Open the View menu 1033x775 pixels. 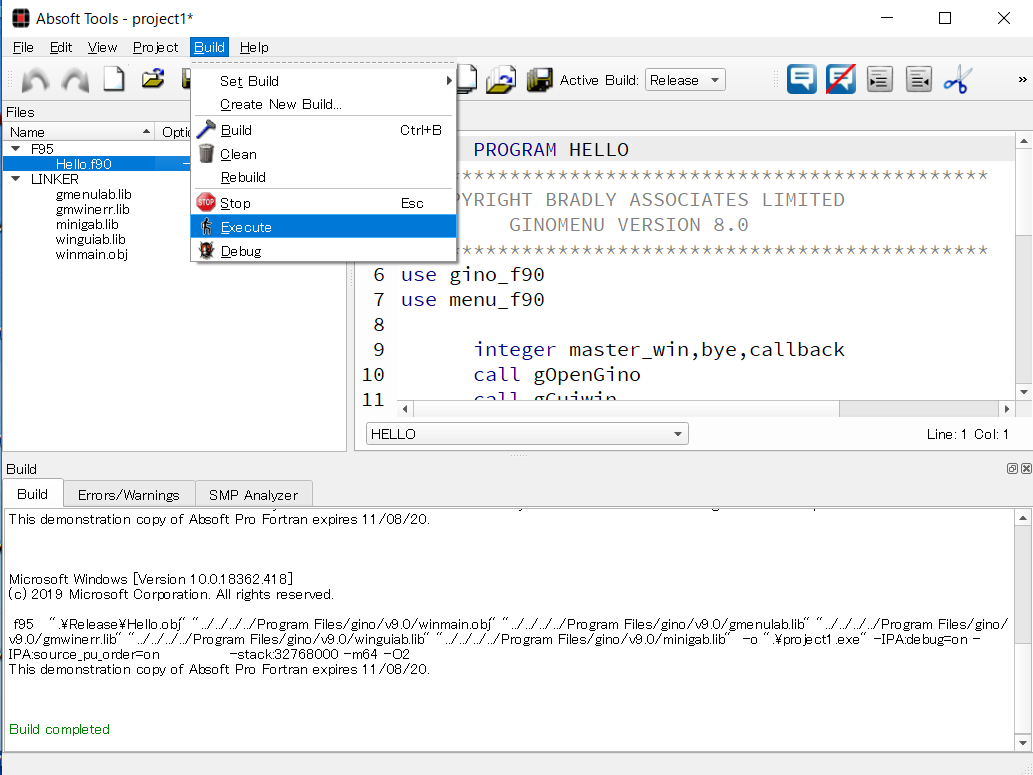102,47
